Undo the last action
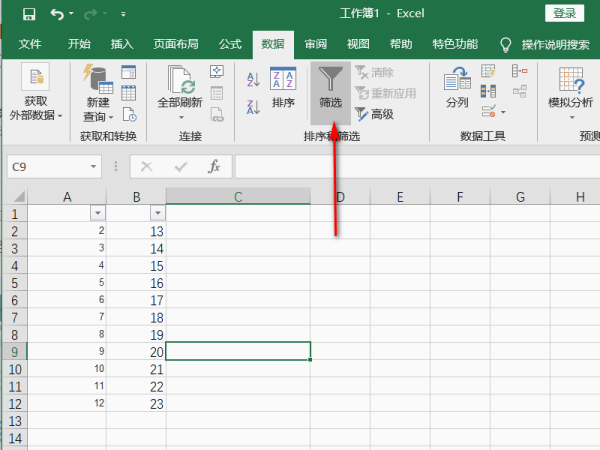This screenshot has height=450, width=600. tap(57, 14)
